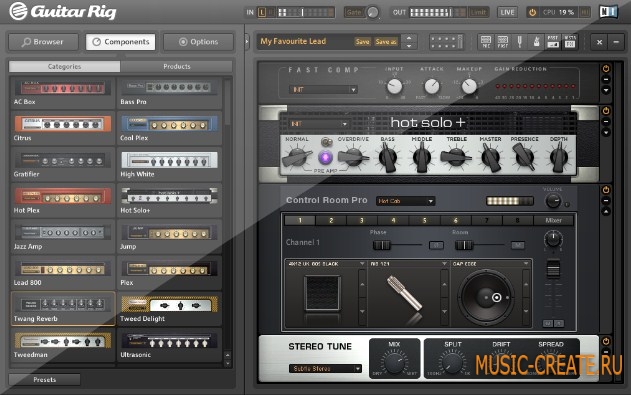
Task: Show the Tapedeck Post module
Action: tap(503, 42)
